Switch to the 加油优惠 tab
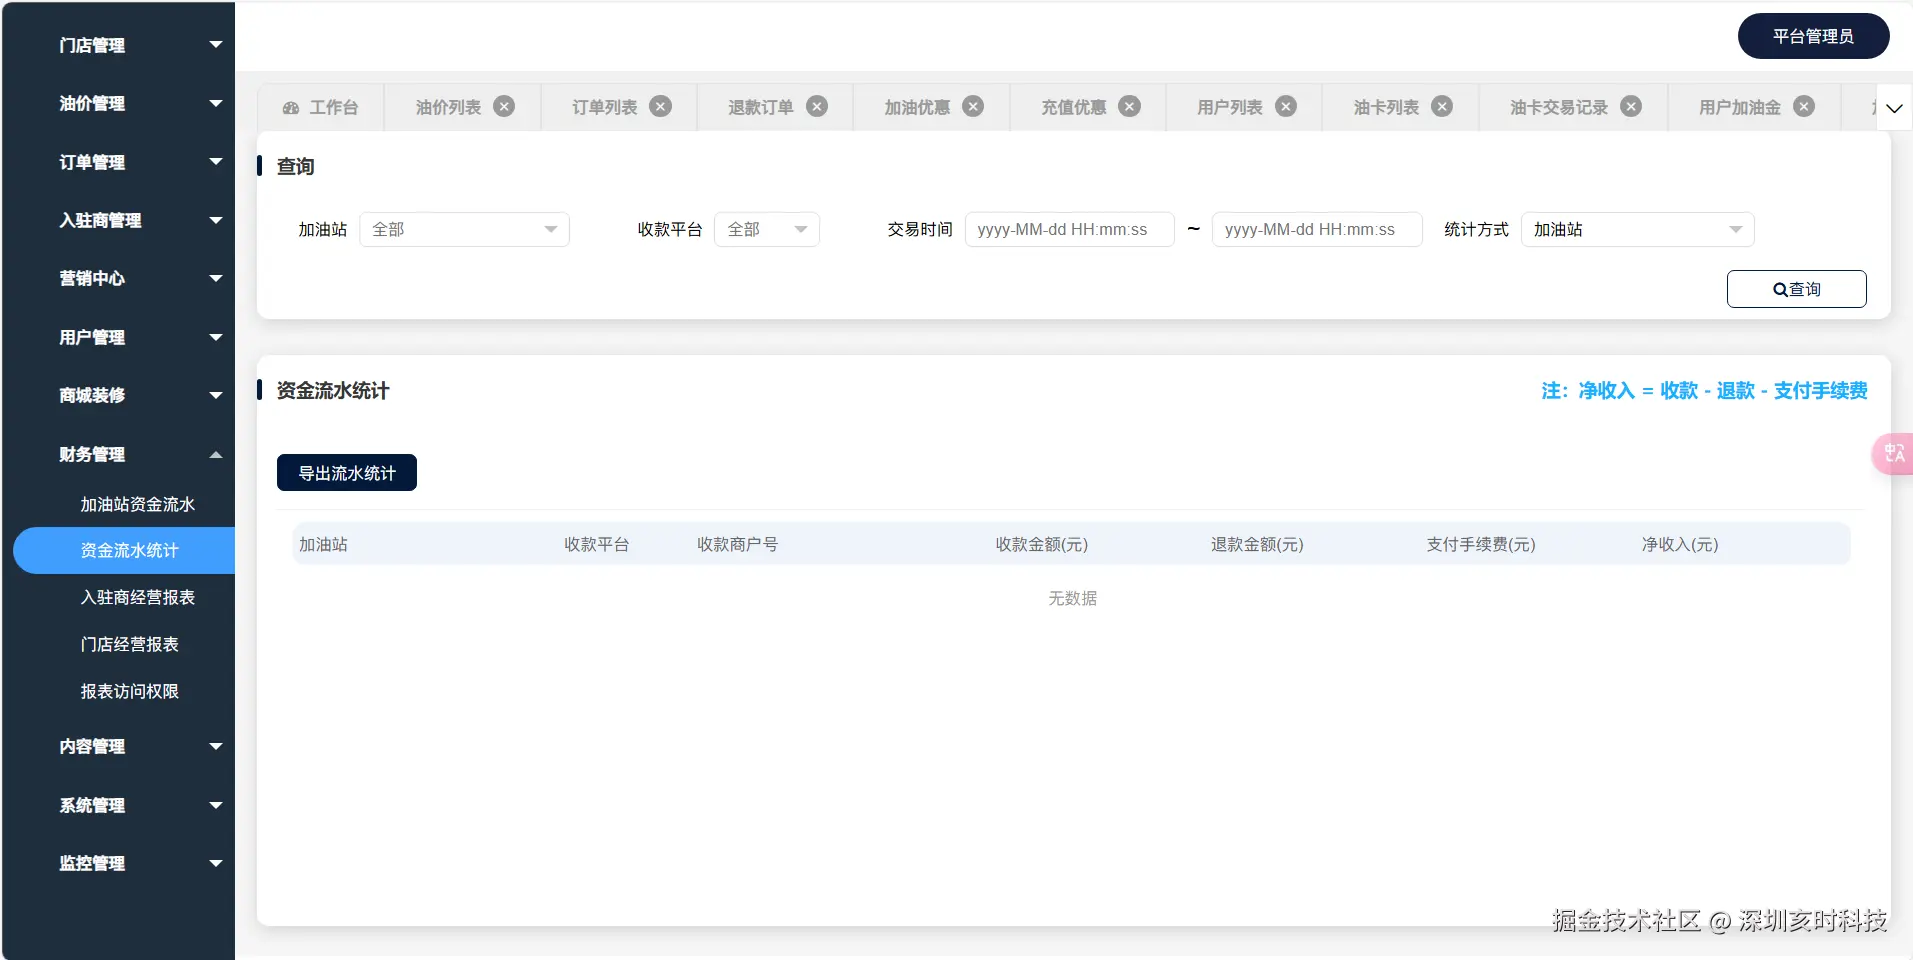Viewport: 1913px width, 960px height. [x=917, y=108]
